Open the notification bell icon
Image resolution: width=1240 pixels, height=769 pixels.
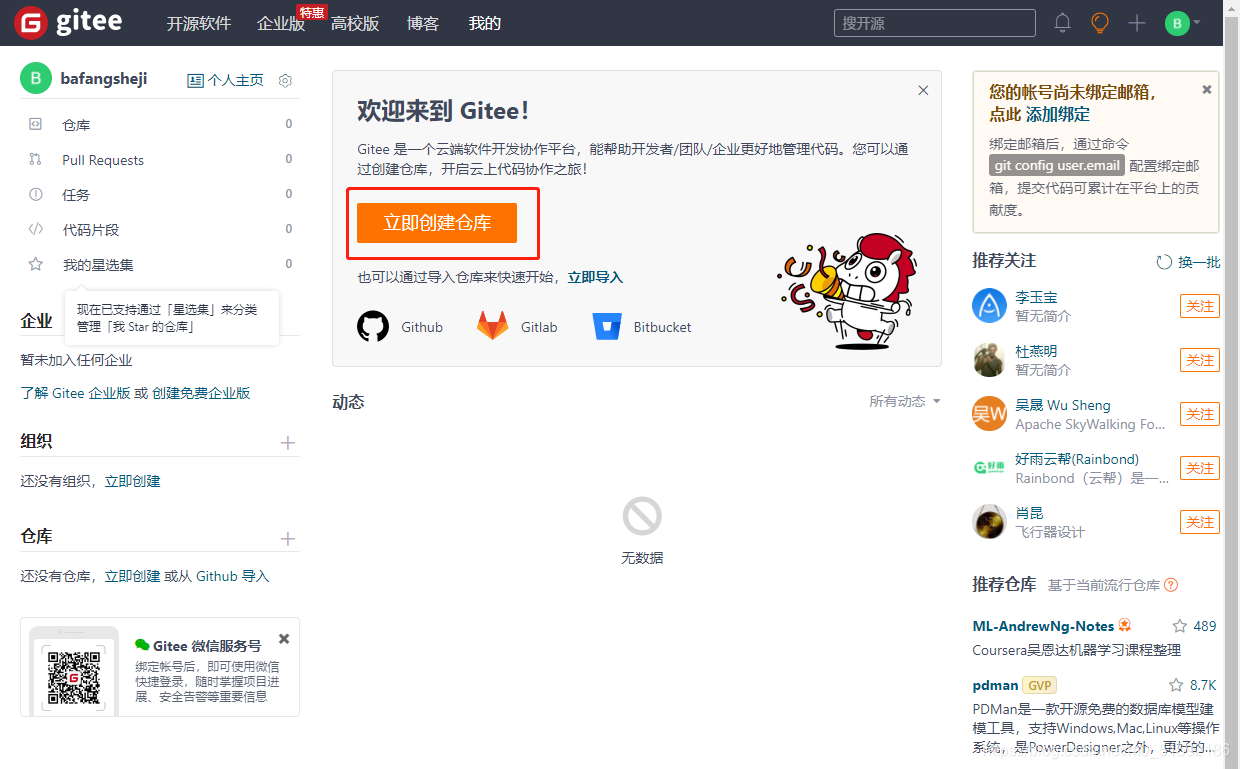1061,22
